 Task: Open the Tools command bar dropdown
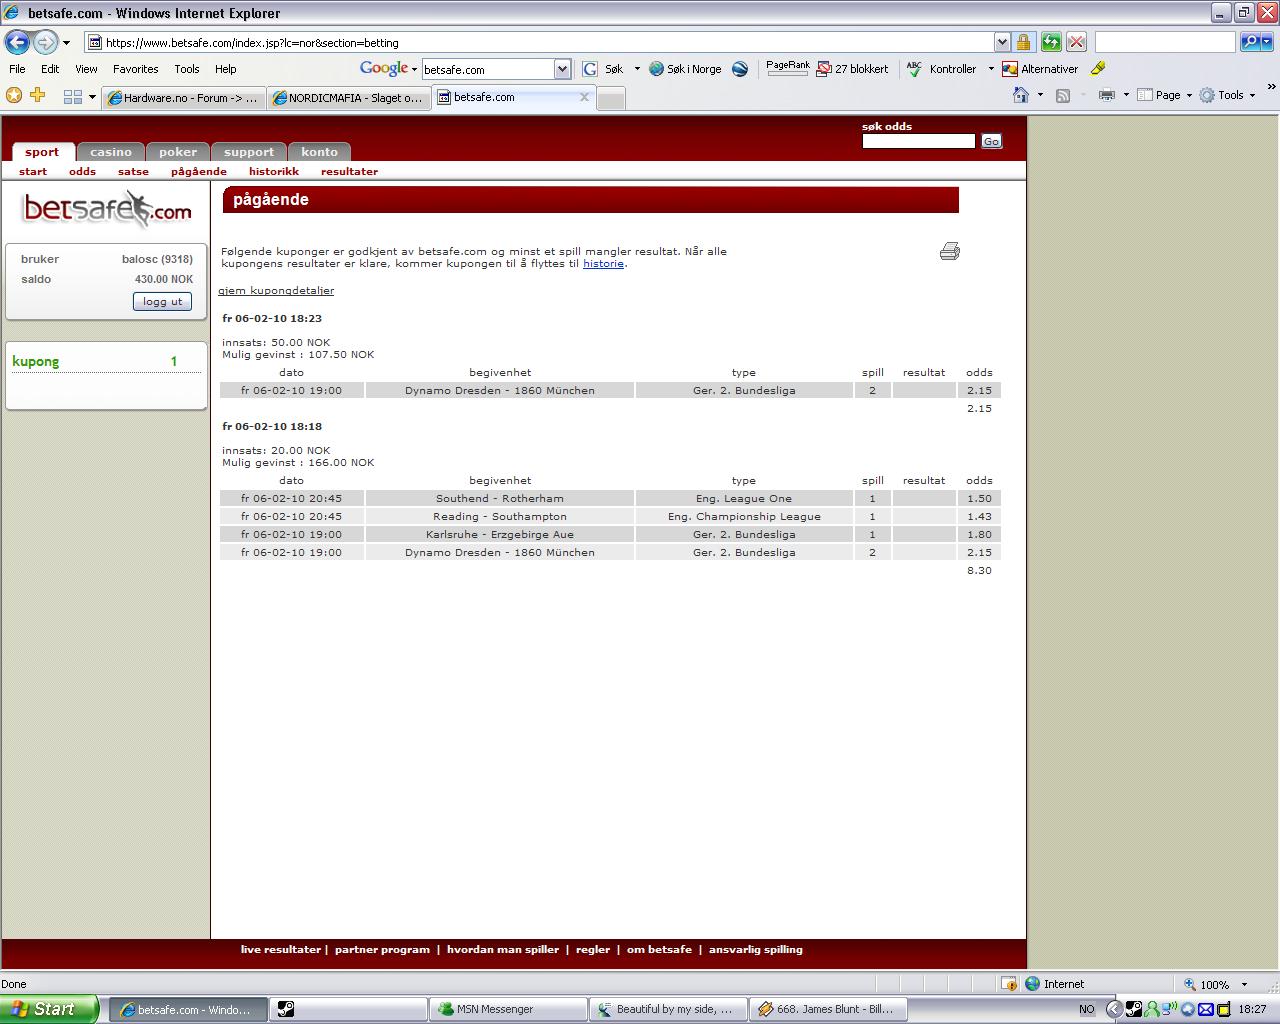(1228, 95)
